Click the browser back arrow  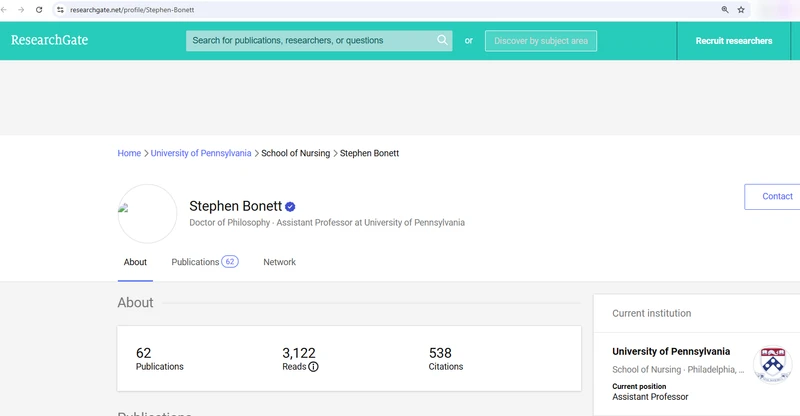4,10
